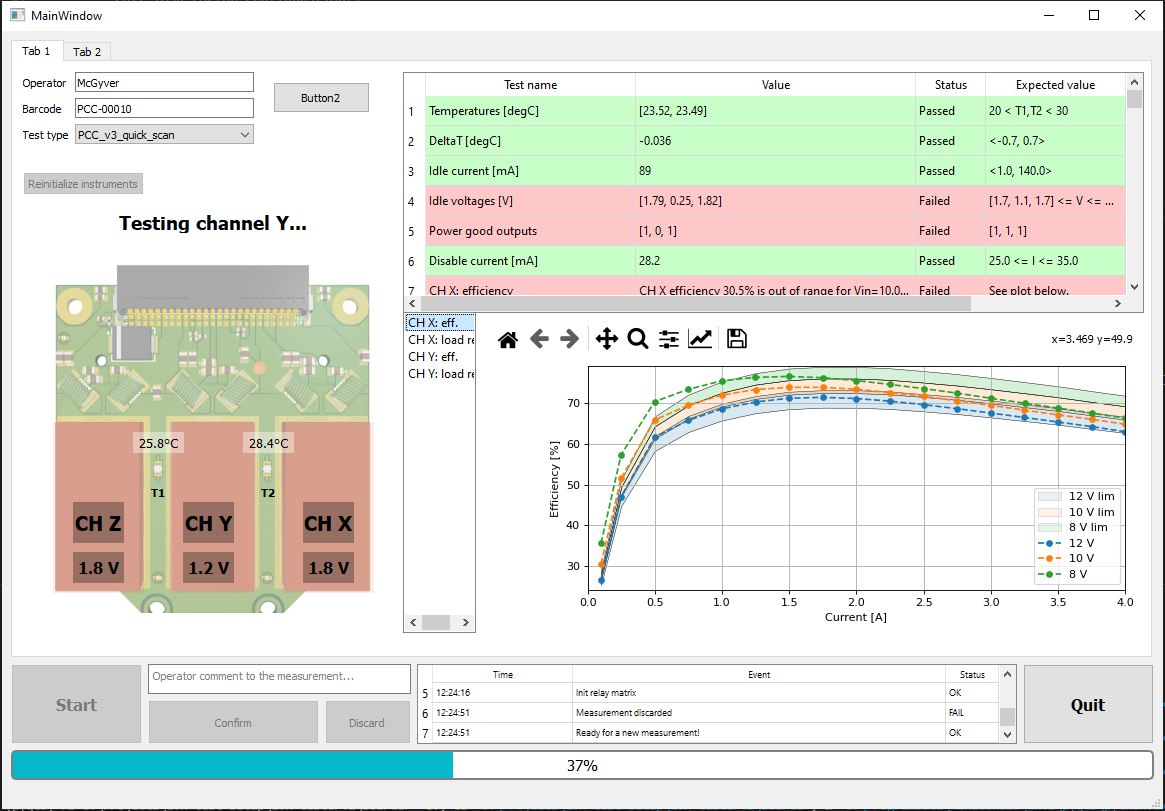Open the Test type dropdown
Viewport: 1165px width, 811px height.
pos(164,135)
